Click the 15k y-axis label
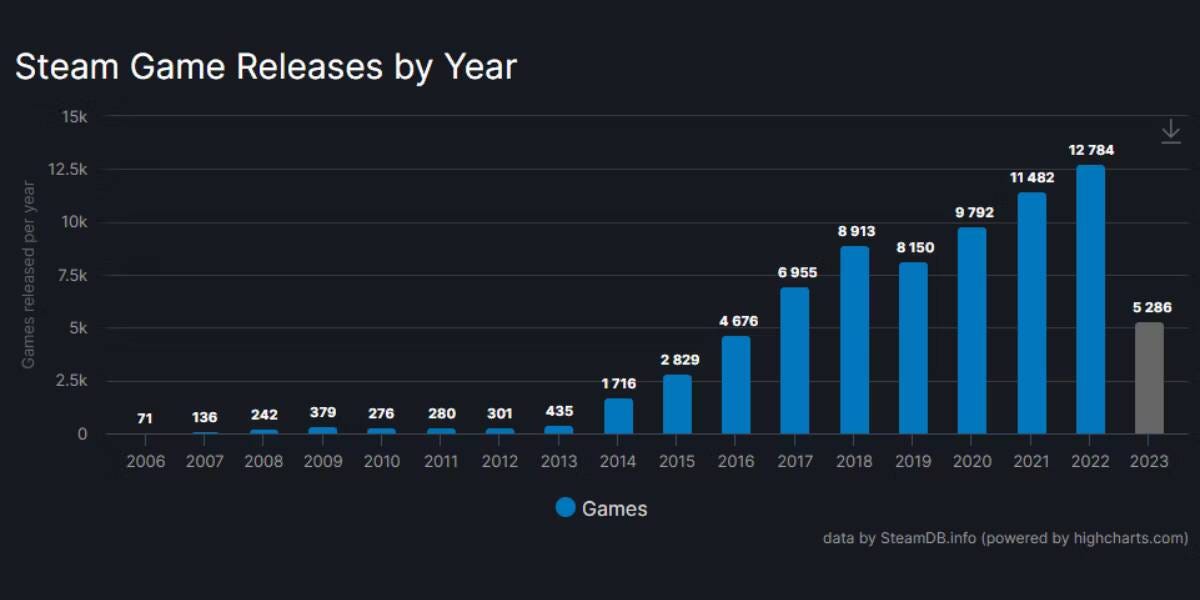 click(75, 117)
